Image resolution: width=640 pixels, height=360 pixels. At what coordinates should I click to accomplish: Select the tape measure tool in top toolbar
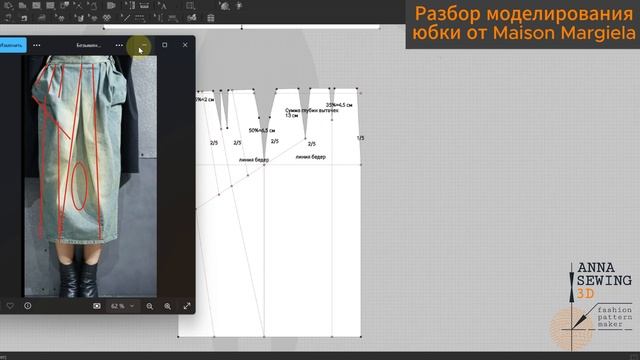pyautogui.click(x=144, y=6)
